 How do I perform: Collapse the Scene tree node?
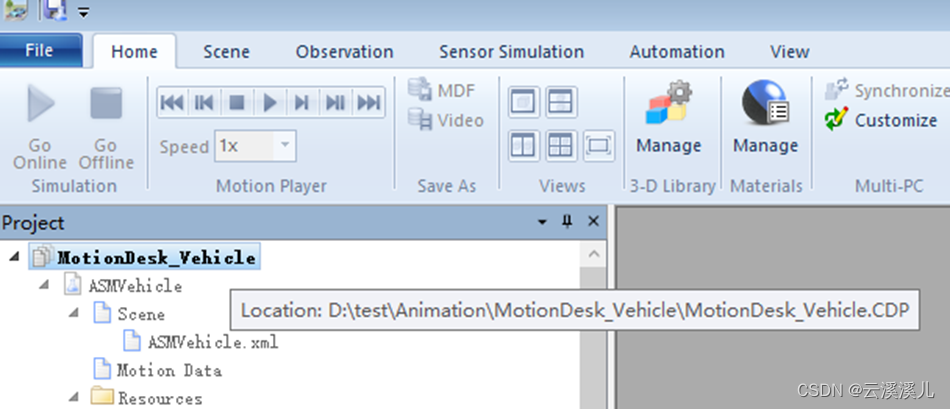[74, 314]
